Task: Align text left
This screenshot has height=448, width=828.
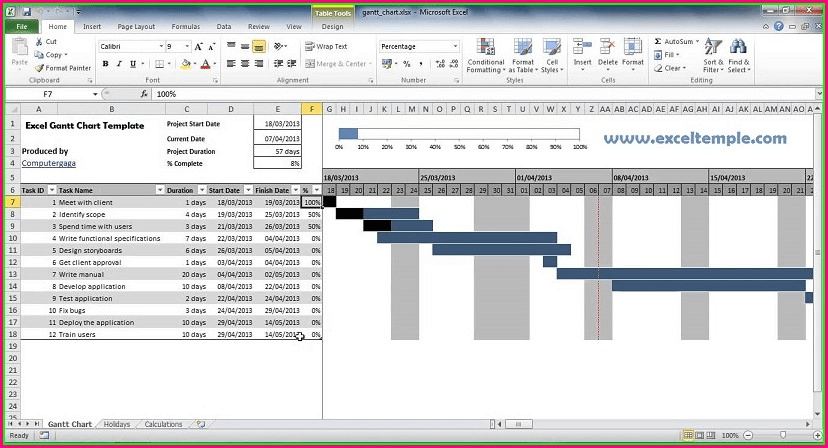Action: (x=231, y=64)
